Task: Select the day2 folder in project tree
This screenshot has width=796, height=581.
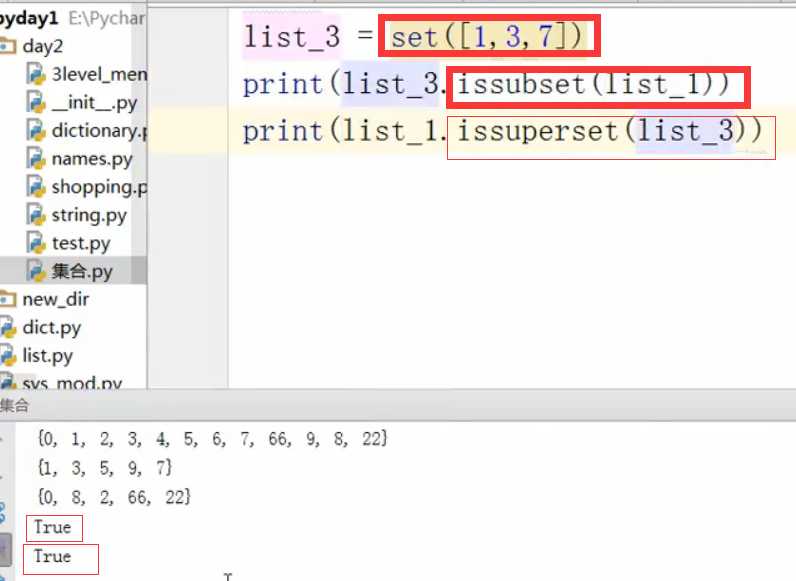Action: point(43,46)
